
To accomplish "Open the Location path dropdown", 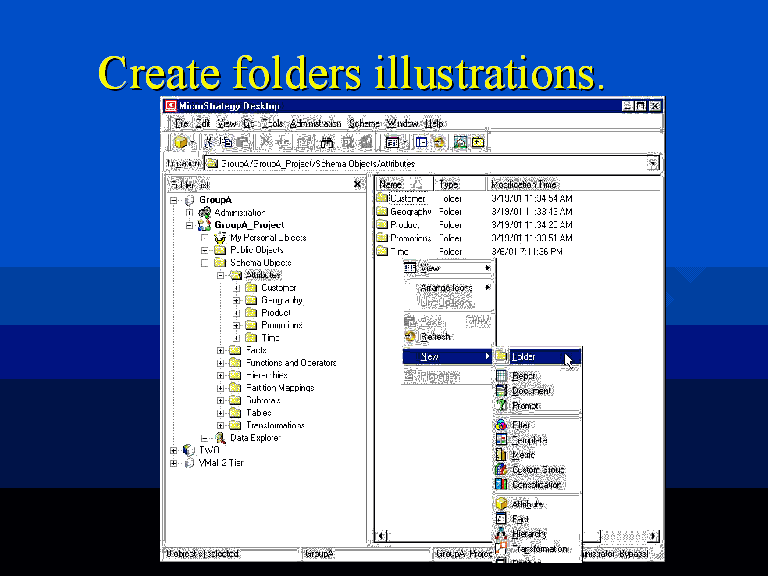I will [653, 163].
